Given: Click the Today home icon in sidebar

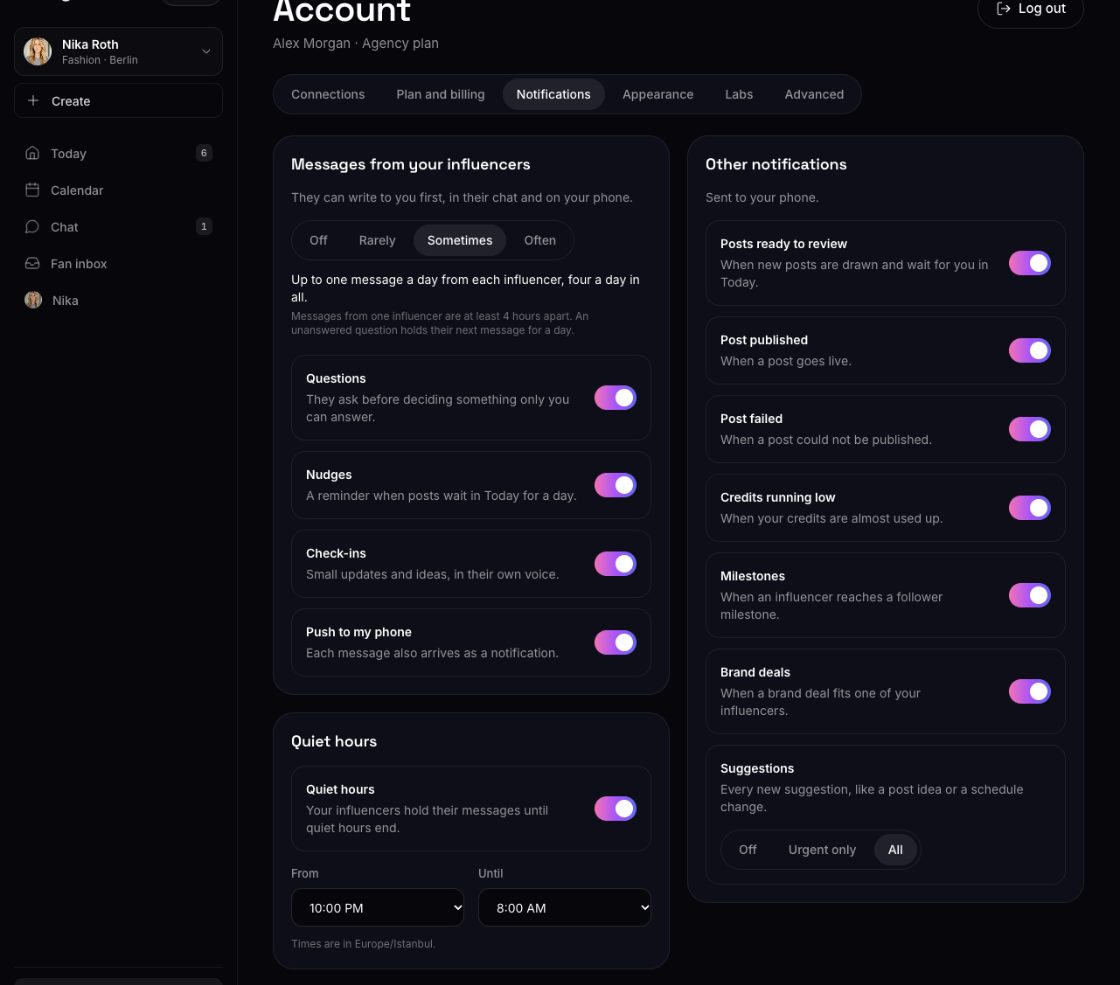Looking at the screenshot, I should click(x=32, y=153).
